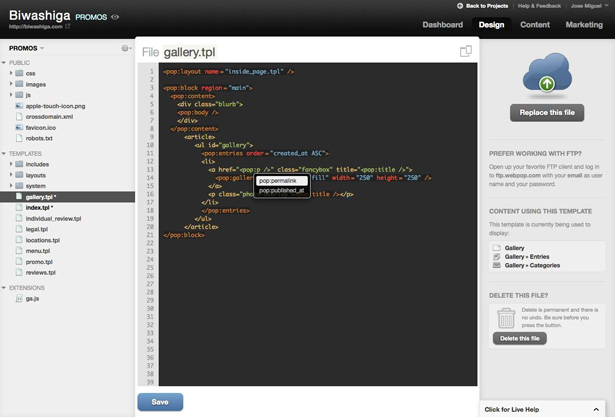Choose pop:permalink autocomplete suggestion

[x=282, y=180]
